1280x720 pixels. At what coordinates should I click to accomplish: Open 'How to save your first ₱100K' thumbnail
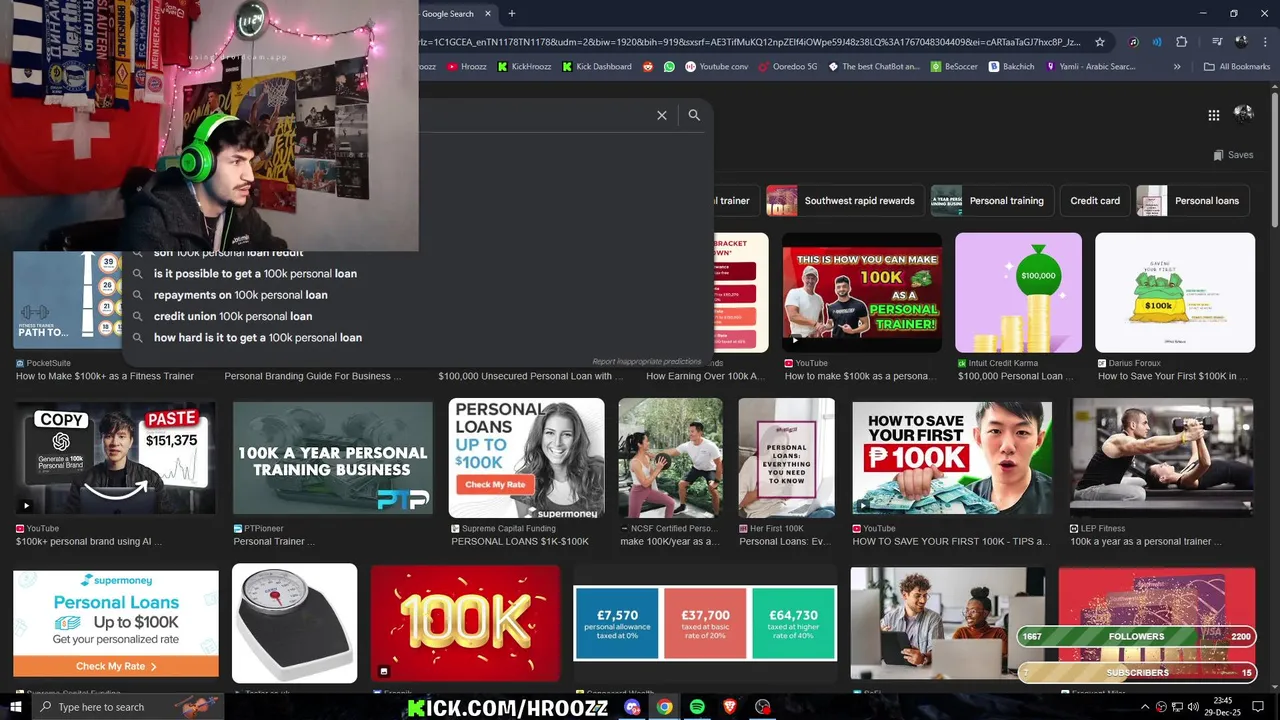tap(952, 458)
